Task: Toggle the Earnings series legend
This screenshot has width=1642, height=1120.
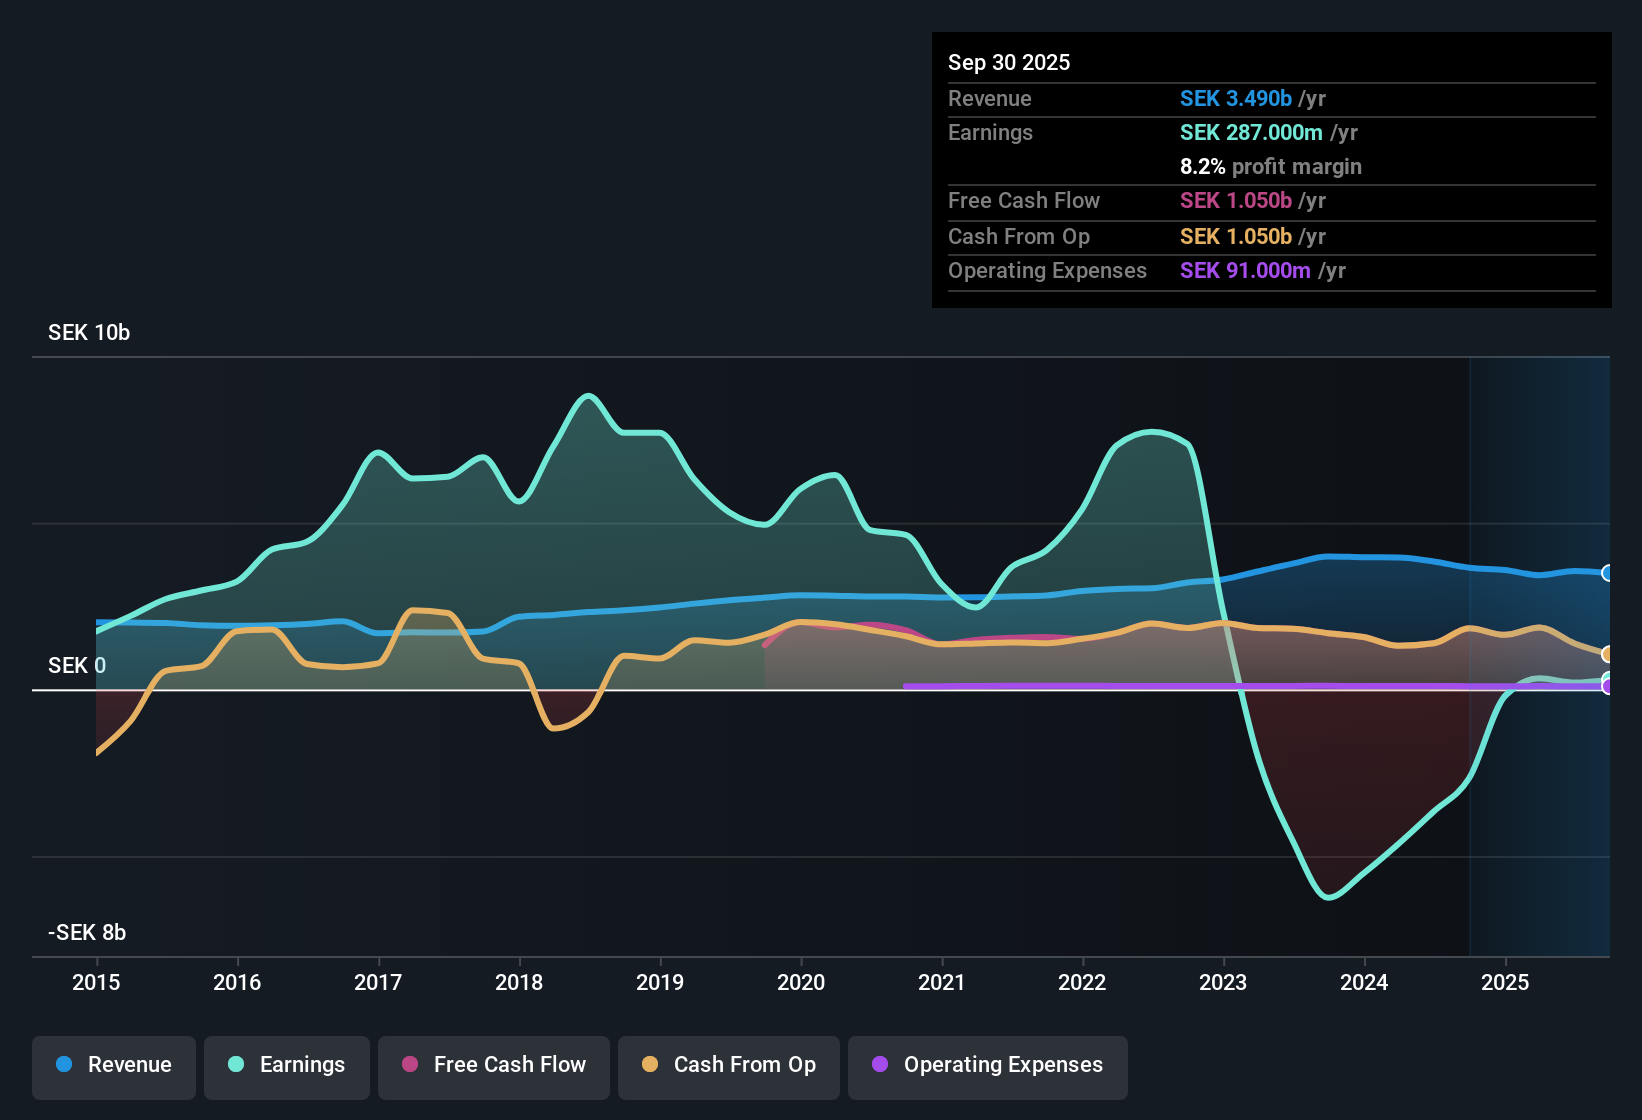Action: tap(287, 1066)
